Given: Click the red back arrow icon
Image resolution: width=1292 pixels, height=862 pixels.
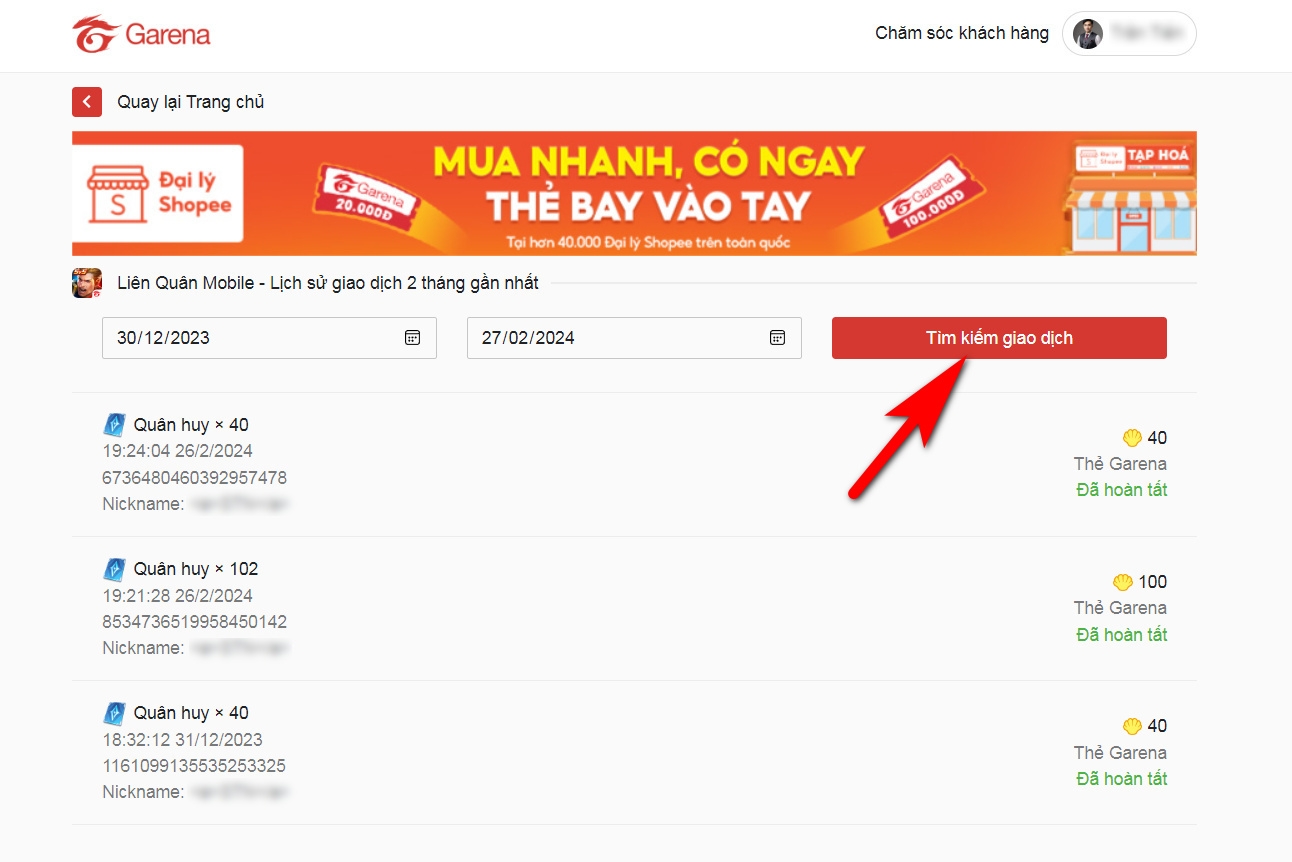Looking at the screenshot, I should [x=86, y=101].
